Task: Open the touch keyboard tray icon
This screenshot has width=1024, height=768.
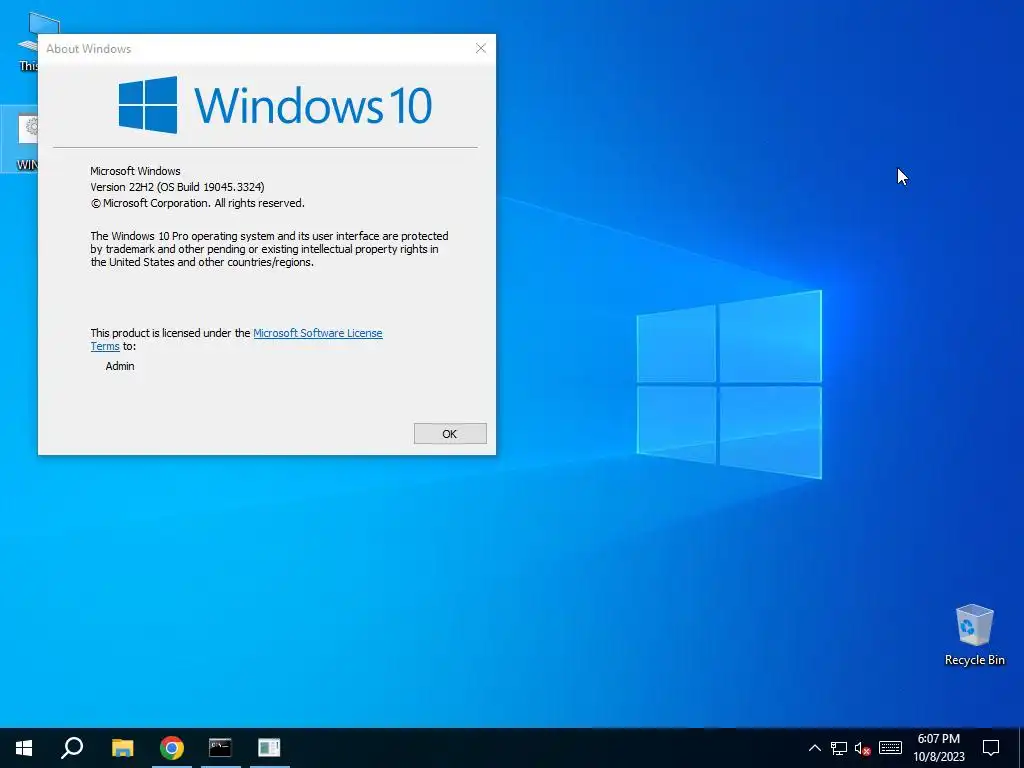Action: pos(890,748)
